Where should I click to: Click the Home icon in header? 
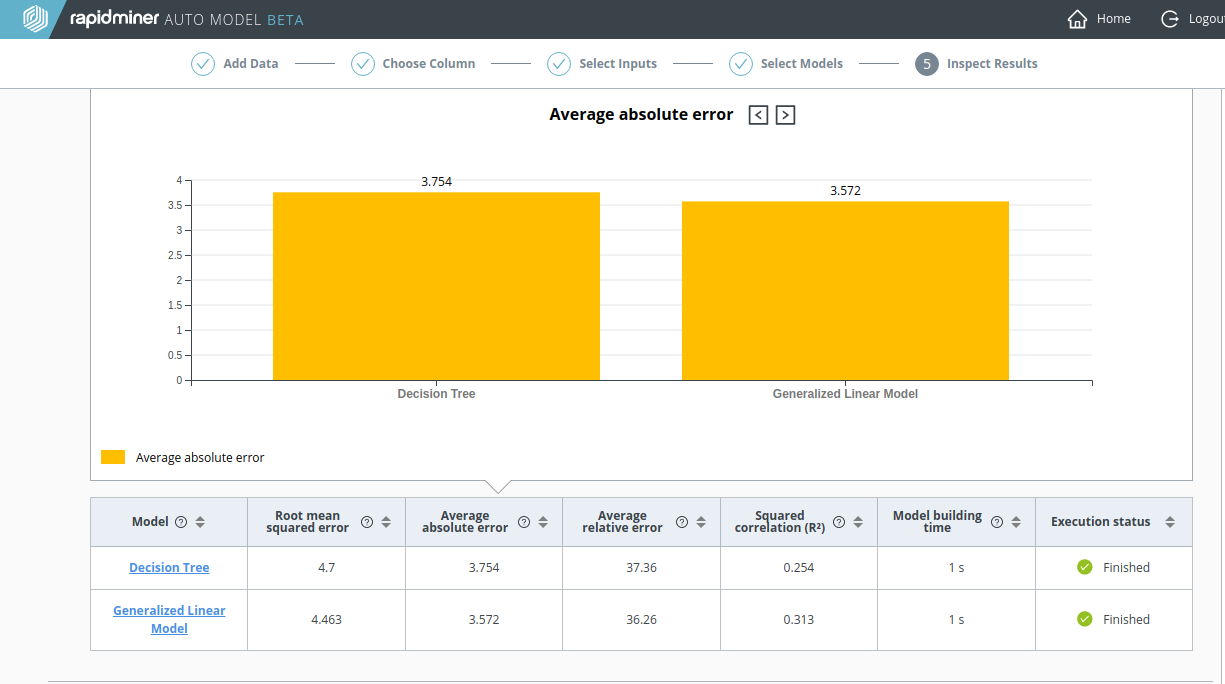tap(1077, 19)
